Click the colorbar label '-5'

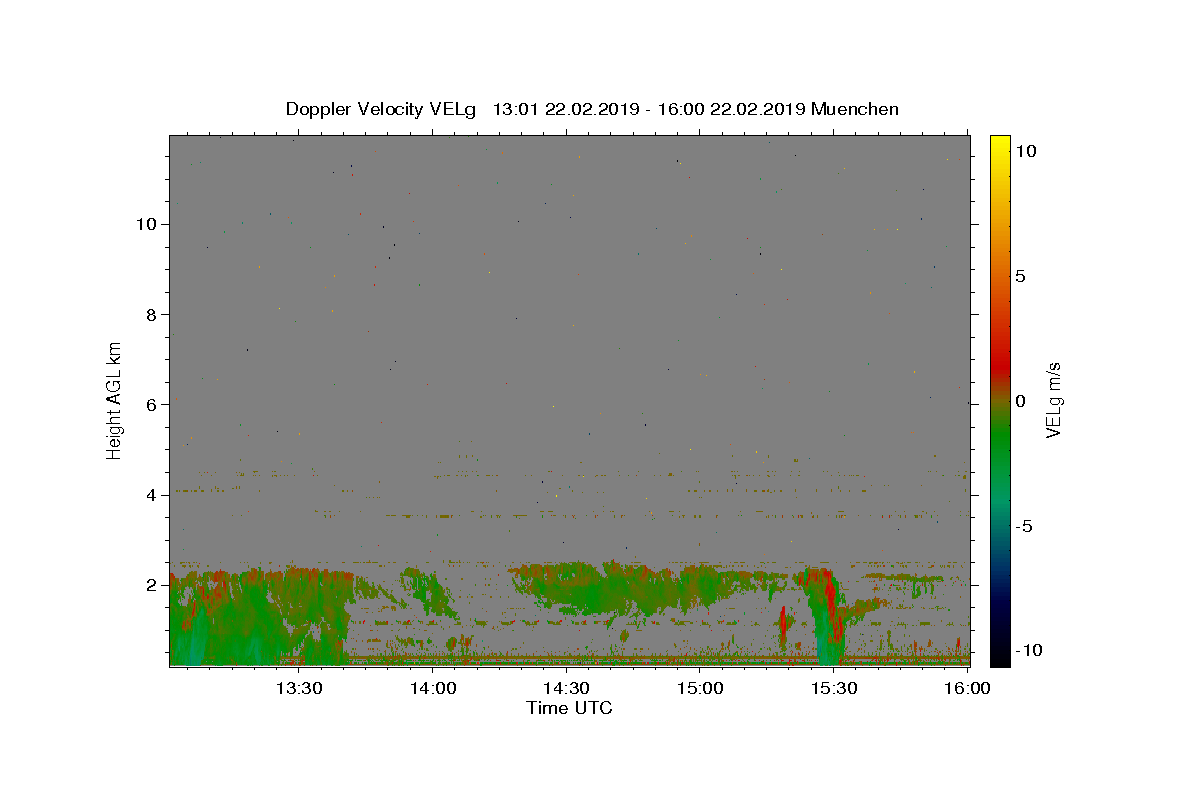pos(1023,526)
